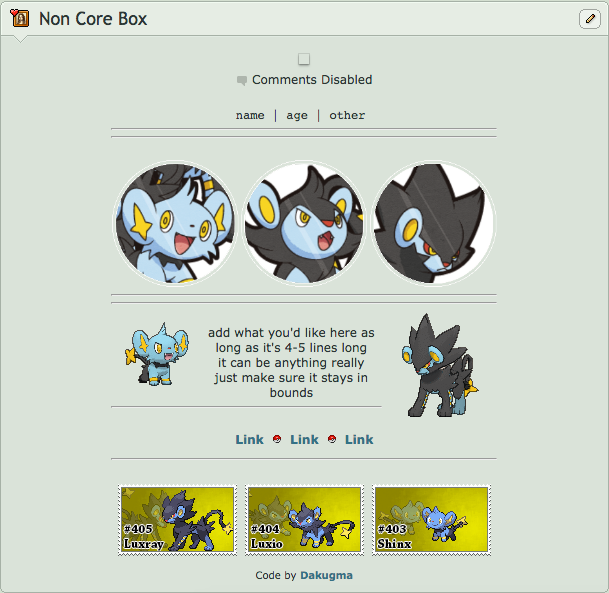Click the #405 Luxray stamp
Image resolution: width=609 pixels, height=593 pixels.
click(177, 520)
